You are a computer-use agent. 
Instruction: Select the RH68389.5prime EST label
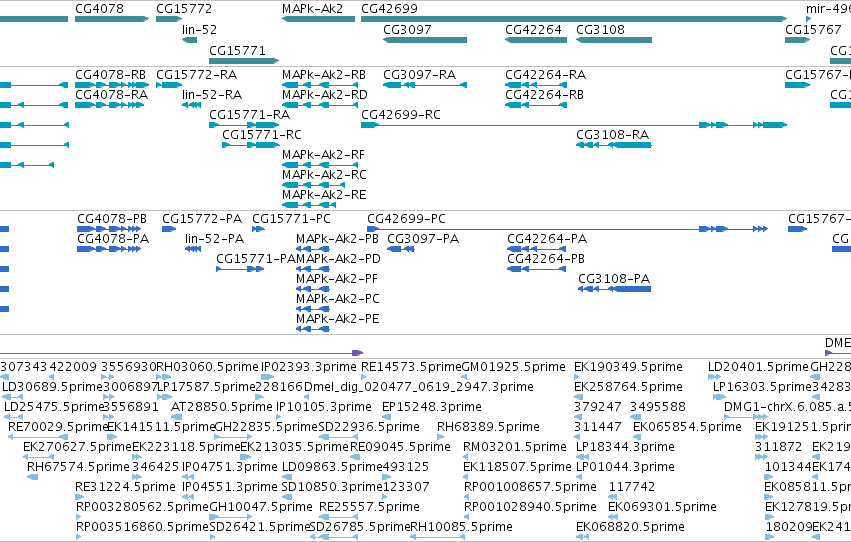click(488, 427)
